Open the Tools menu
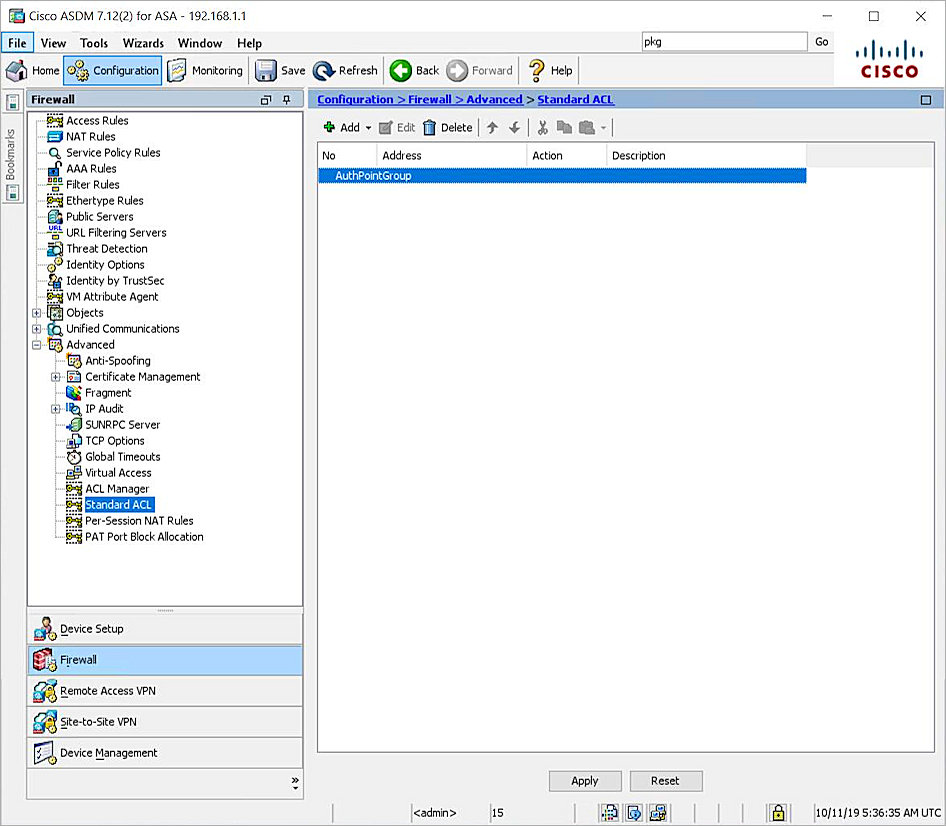The width and height of the screenshot is (946, 826). 93,43
